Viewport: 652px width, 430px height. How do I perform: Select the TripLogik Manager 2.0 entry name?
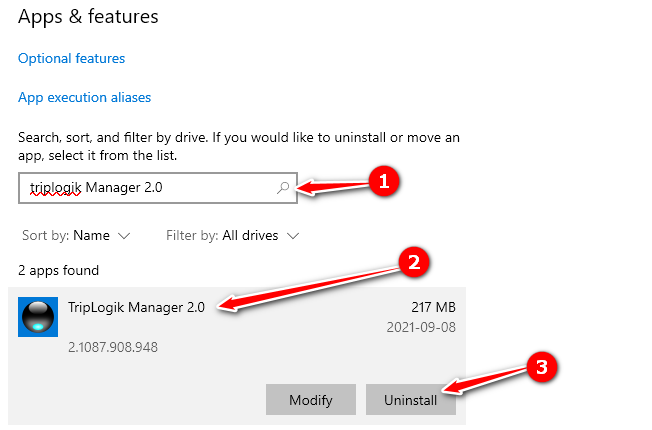click(136, 307)
